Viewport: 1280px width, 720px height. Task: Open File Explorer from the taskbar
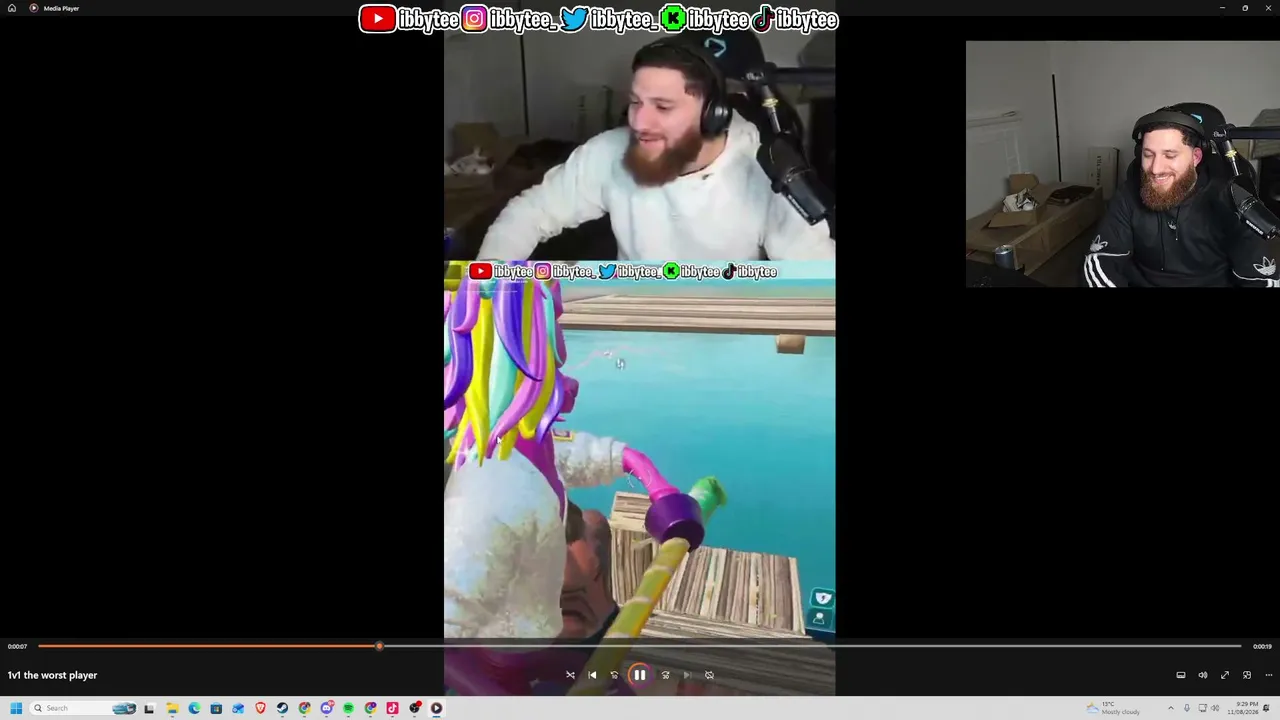click(172, 708)
